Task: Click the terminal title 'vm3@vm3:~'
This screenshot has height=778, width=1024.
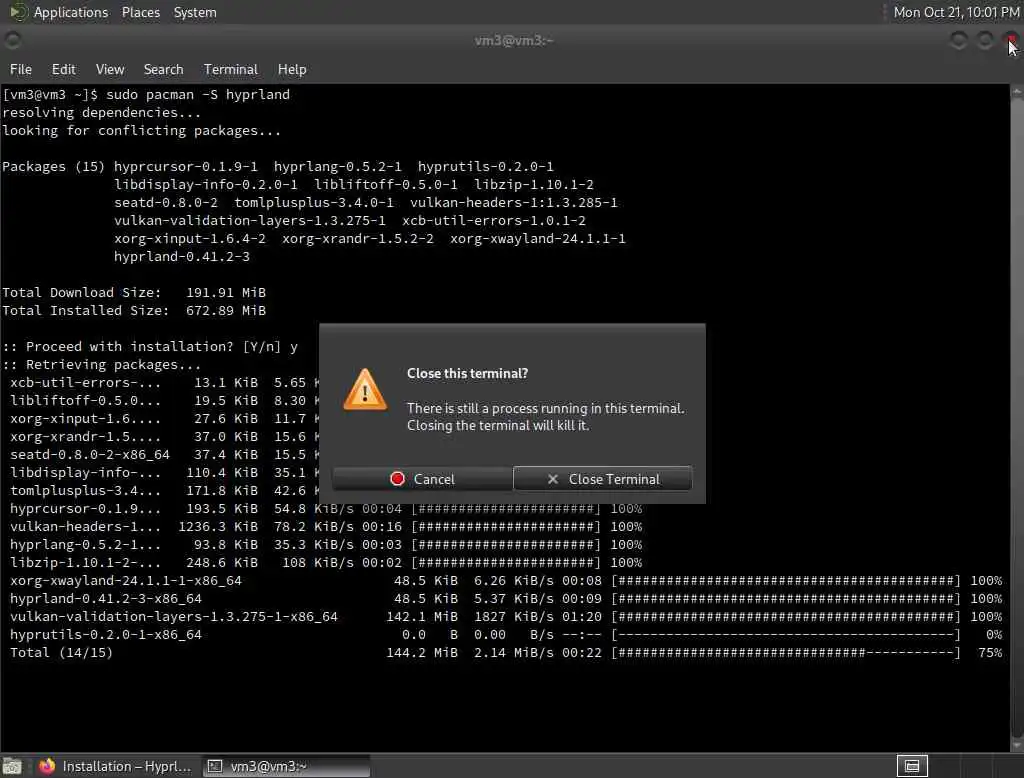Action: 514,41
